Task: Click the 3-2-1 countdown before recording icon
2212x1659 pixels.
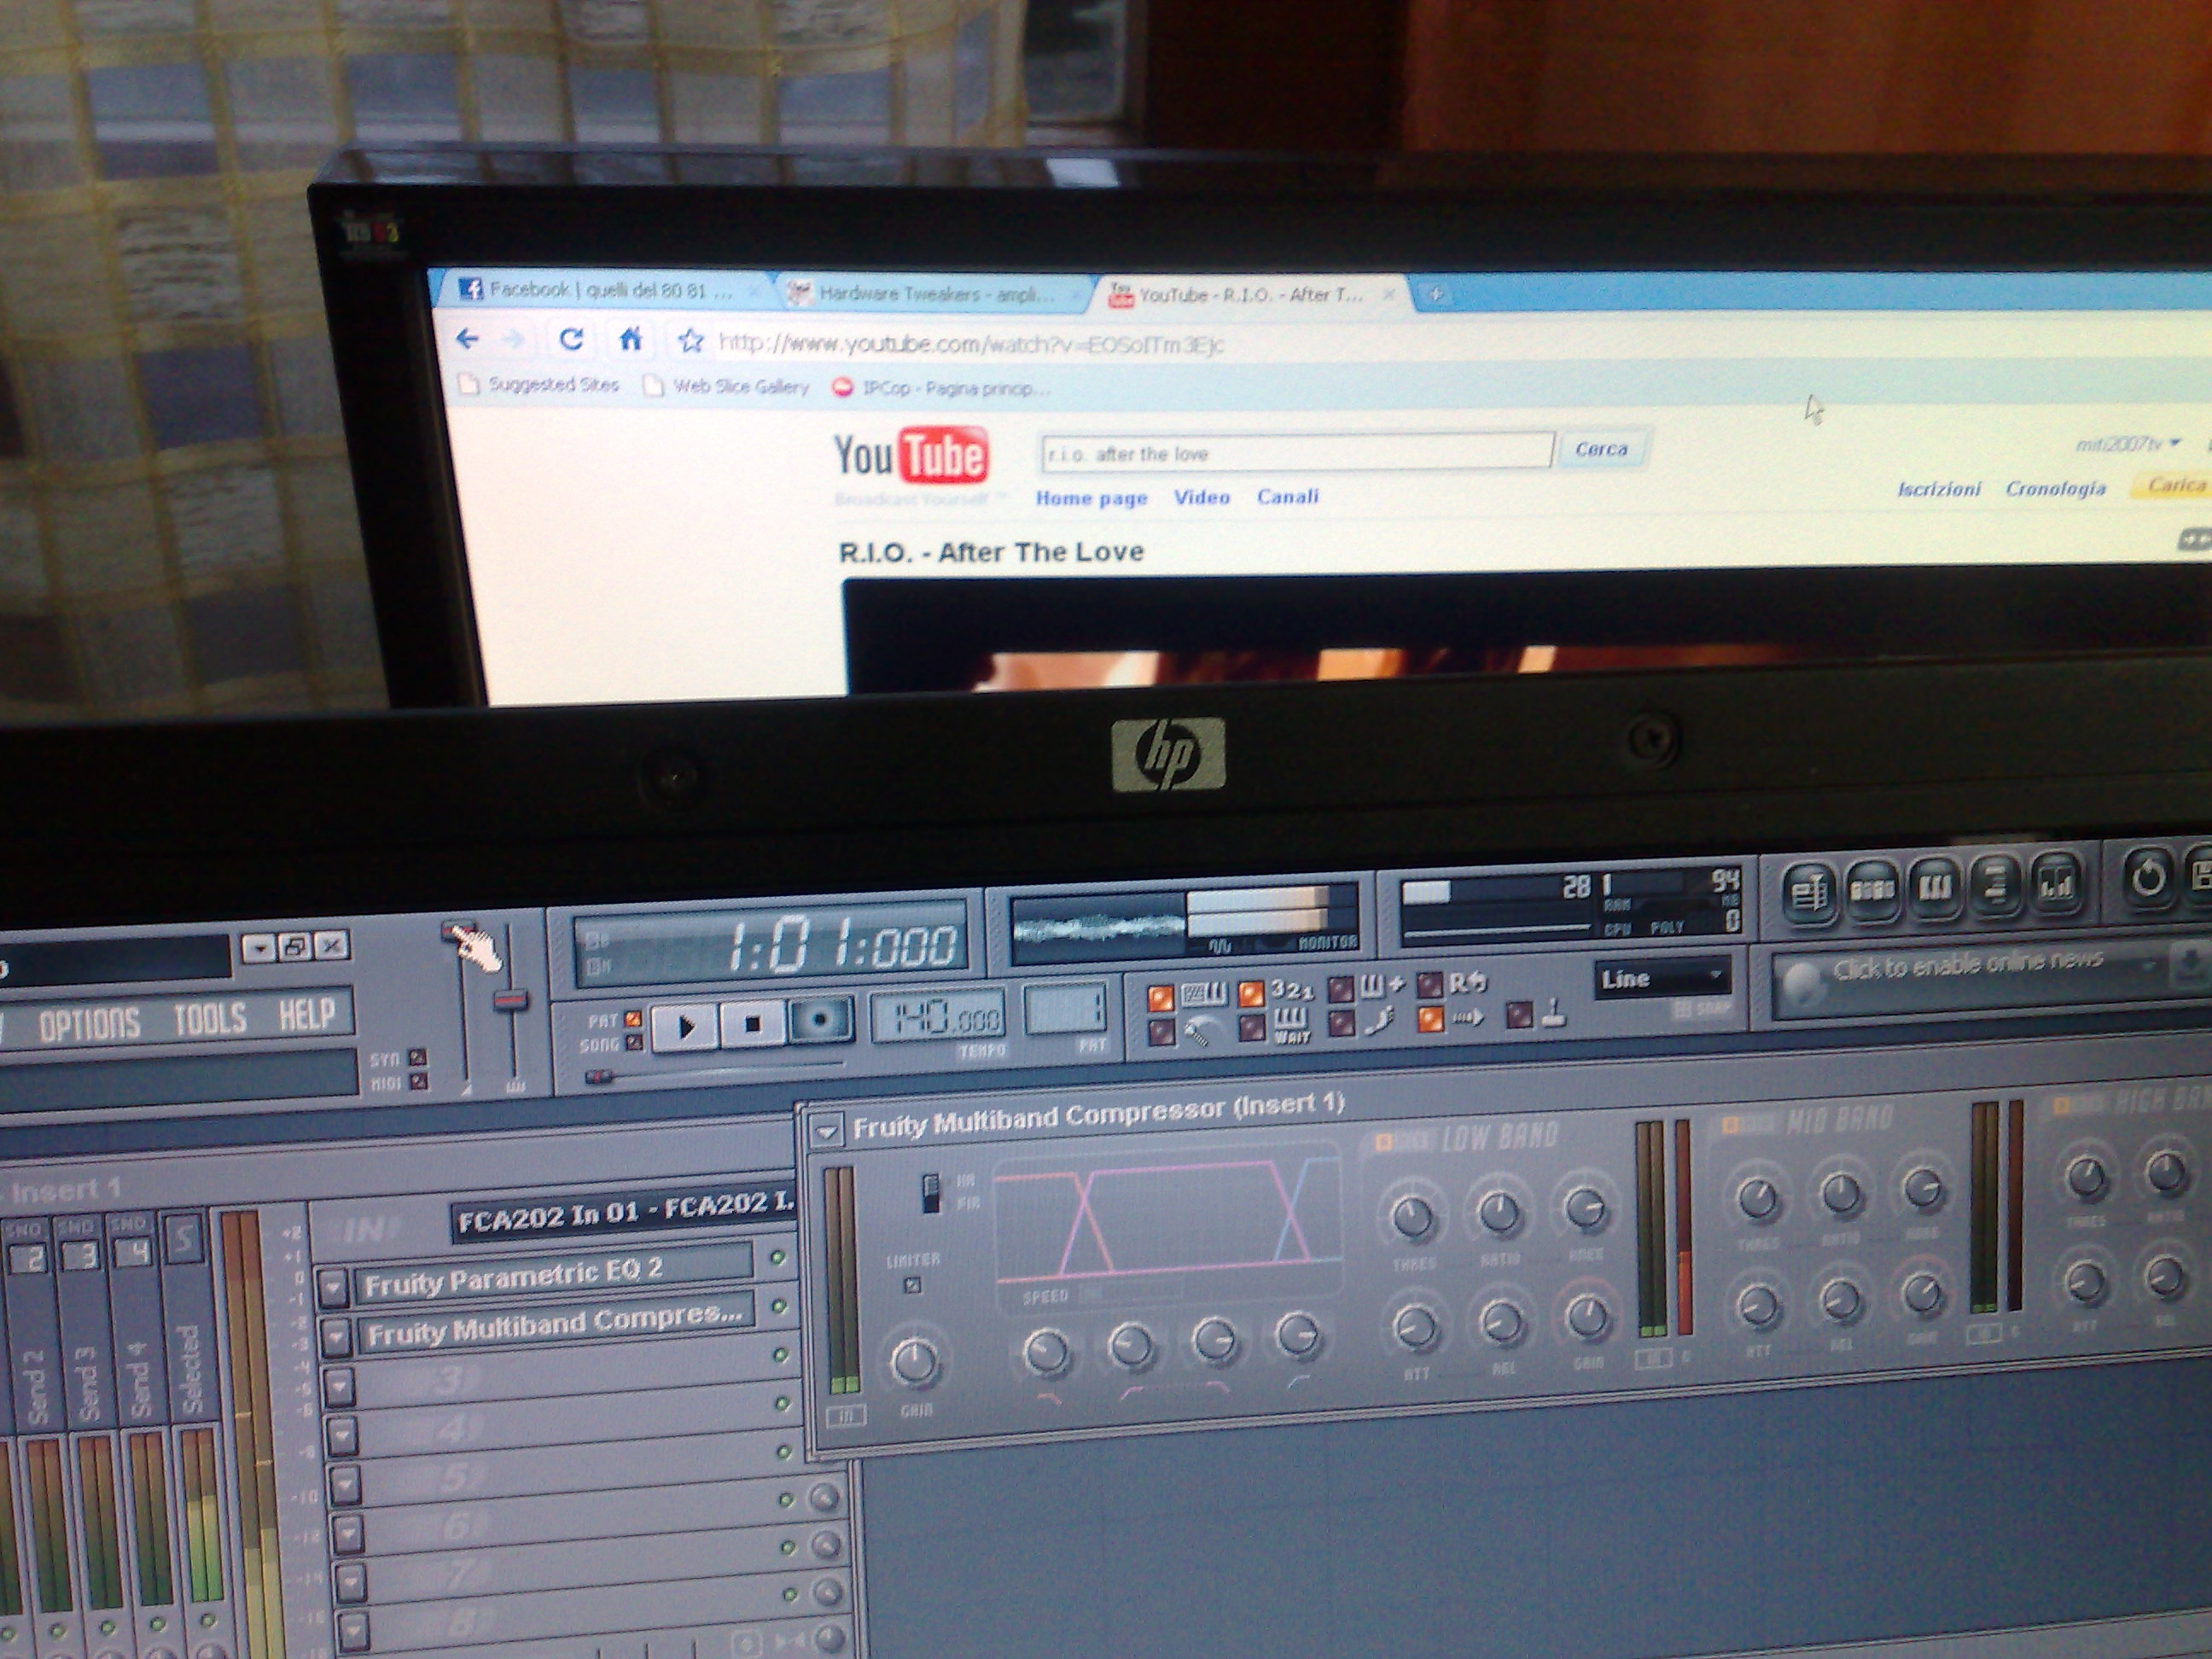Action: (x=1292, y=991)
